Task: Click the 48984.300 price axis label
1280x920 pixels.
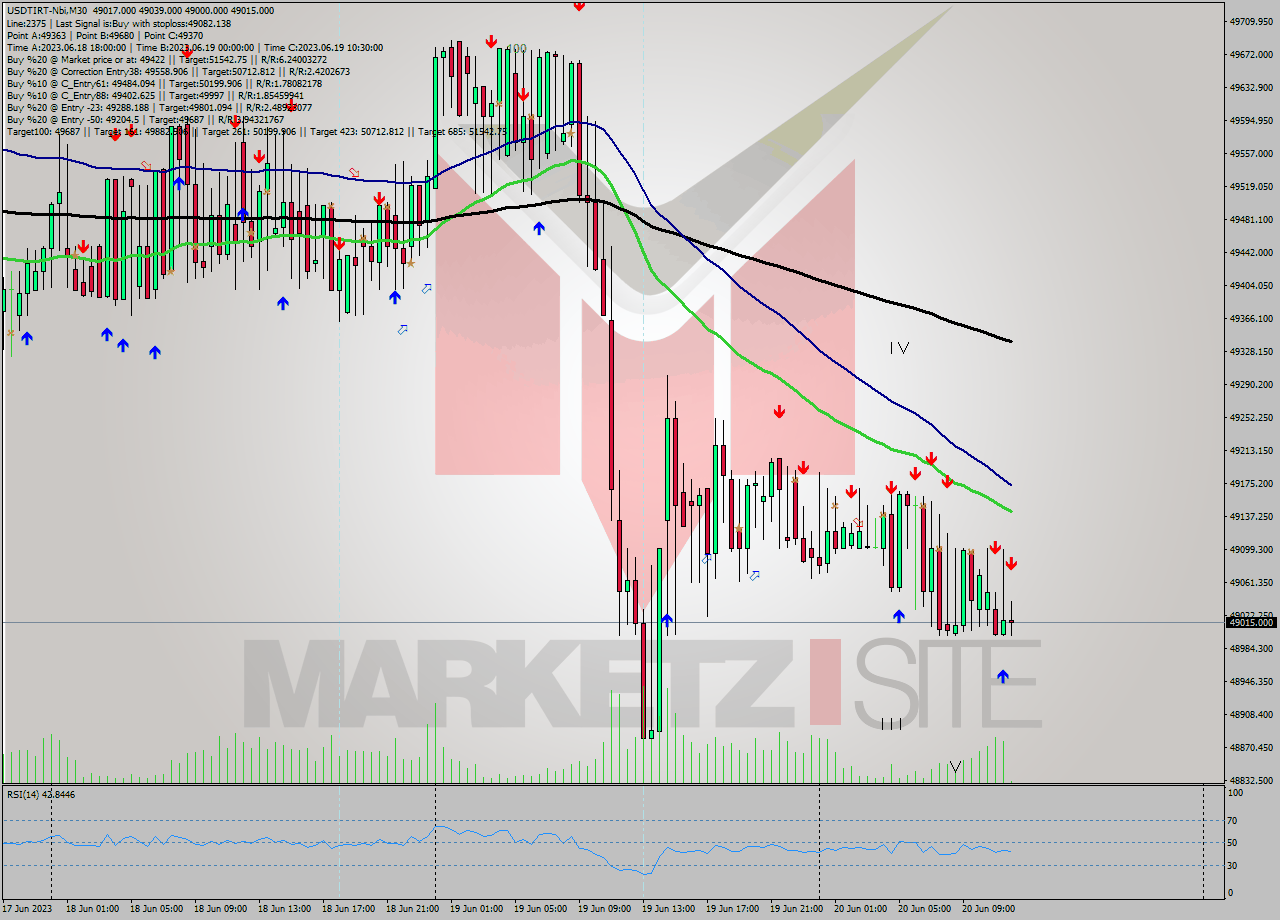Action: [x=1251, y=648]
